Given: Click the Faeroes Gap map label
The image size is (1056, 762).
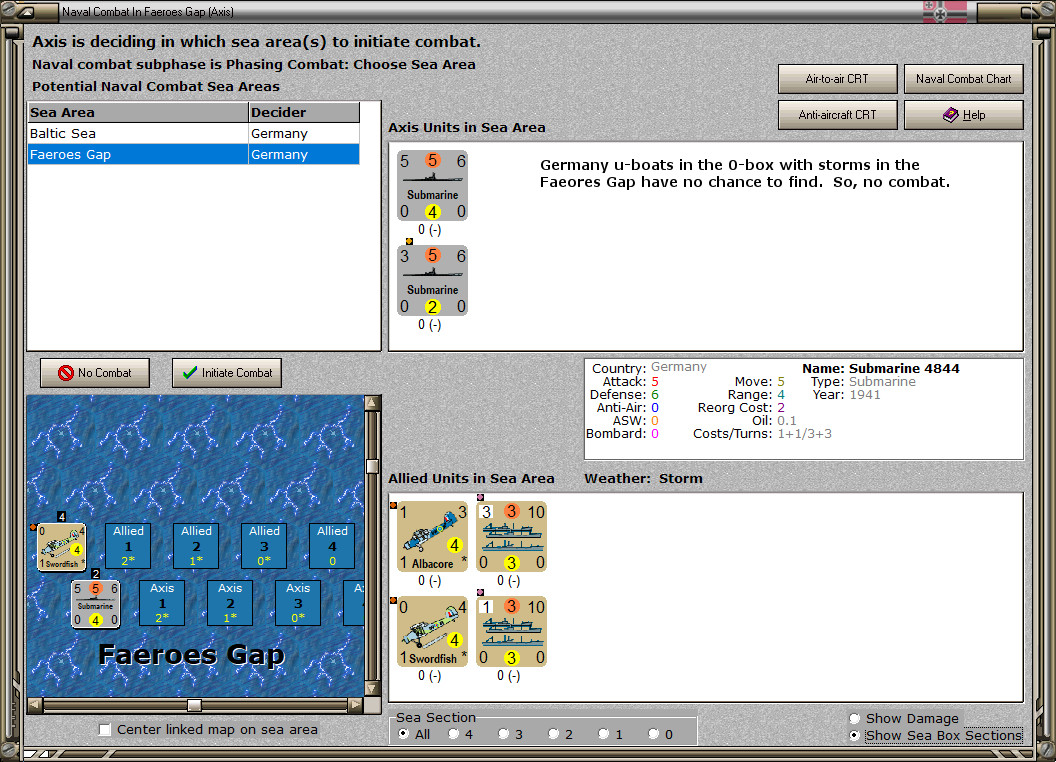Looking at the screenshot, I should pyautogui.click(x=191, y=655).
